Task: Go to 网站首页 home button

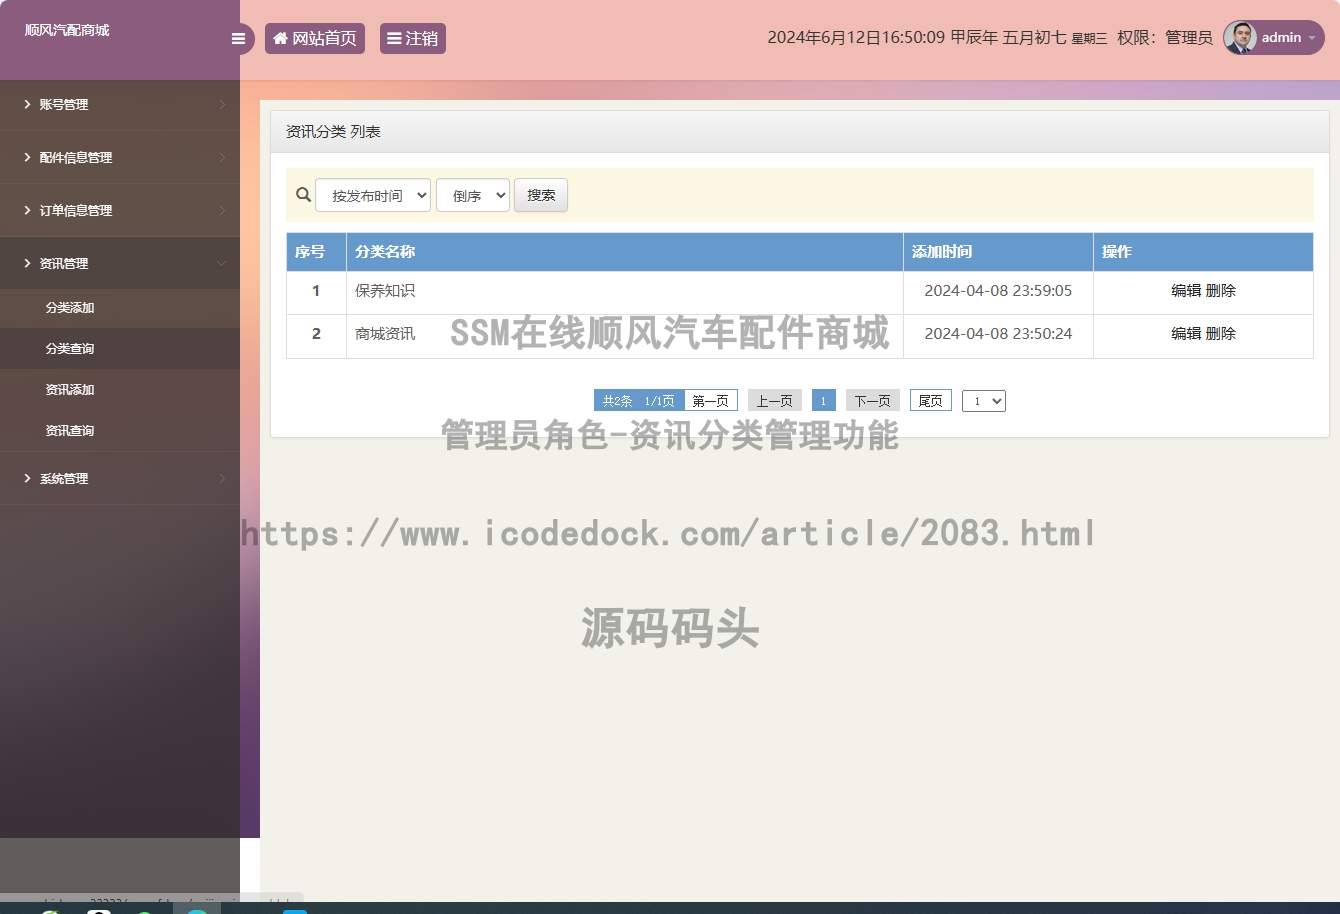Action: pos(315,38)
